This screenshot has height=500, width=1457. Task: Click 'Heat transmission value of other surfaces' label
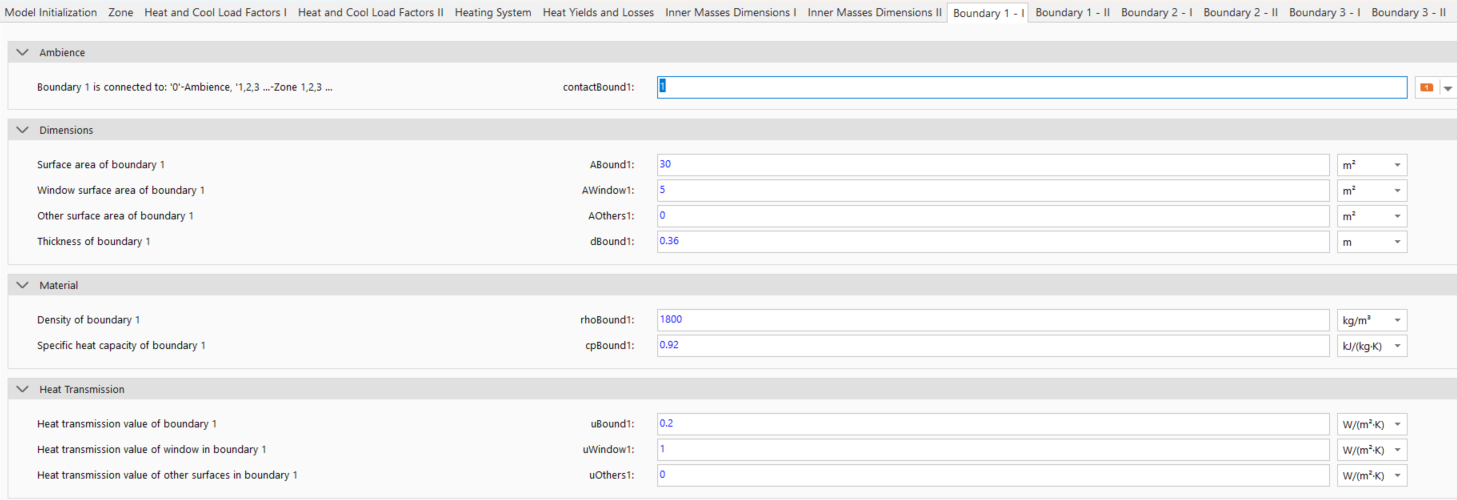(x=167, y=475)
